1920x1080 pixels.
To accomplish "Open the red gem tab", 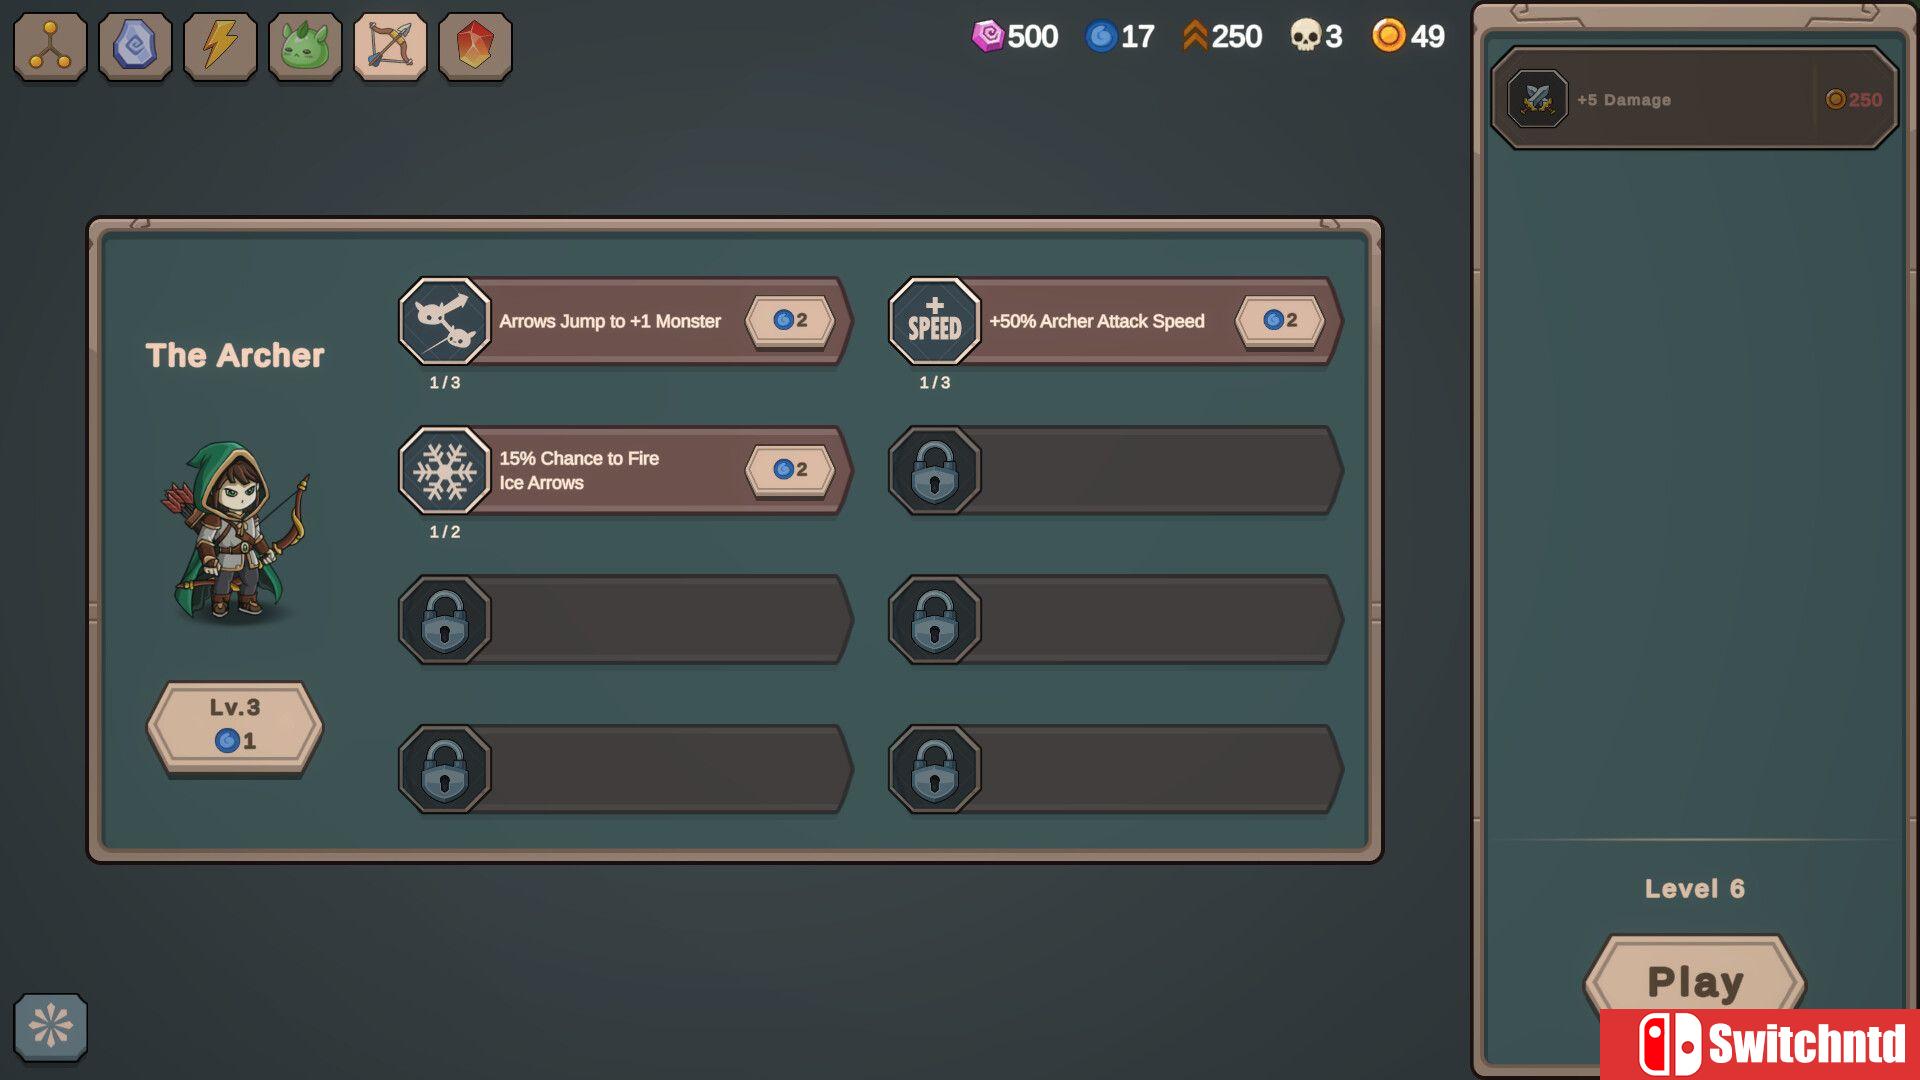I will click(475, 46).
